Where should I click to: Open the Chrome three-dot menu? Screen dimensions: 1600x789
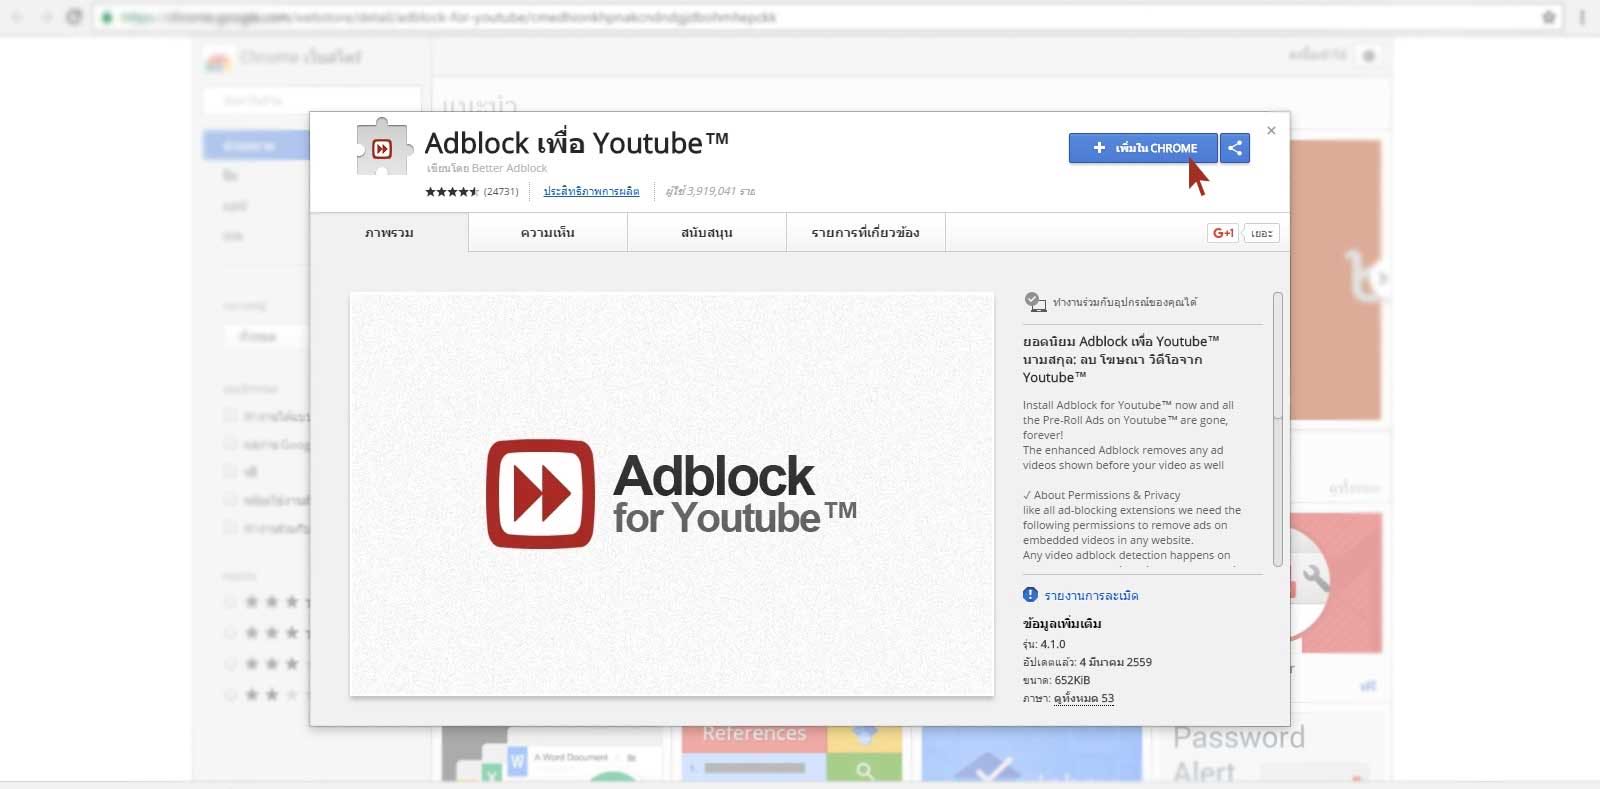[1582, 17]
